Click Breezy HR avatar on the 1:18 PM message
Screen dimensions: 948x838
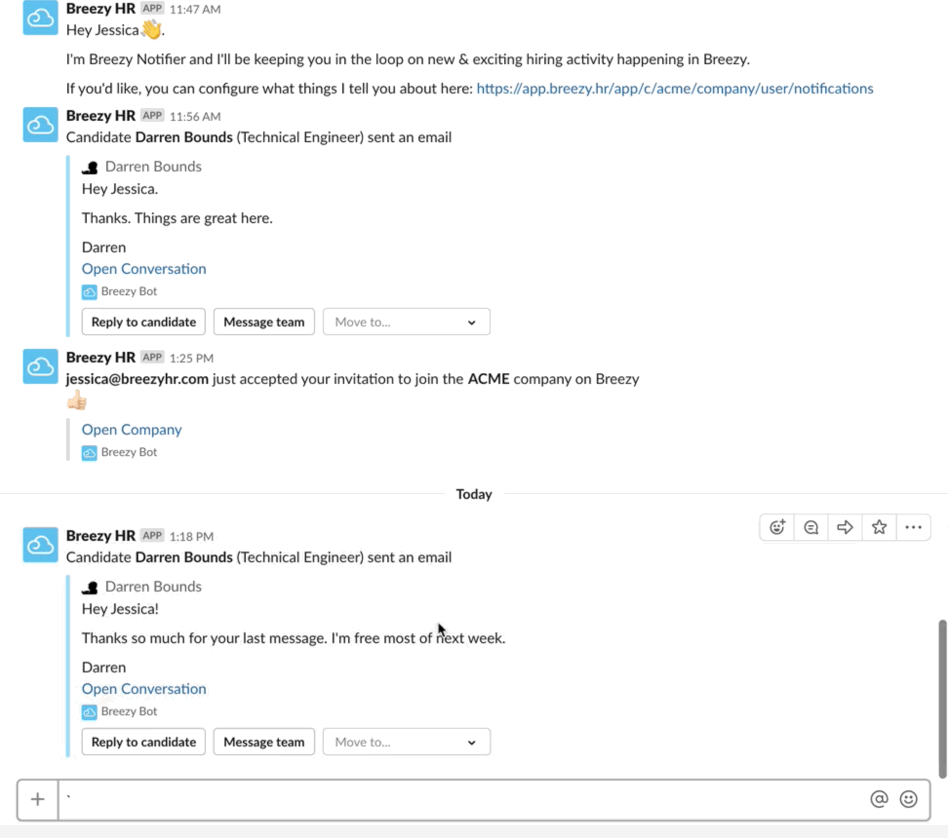coord(41,544)
